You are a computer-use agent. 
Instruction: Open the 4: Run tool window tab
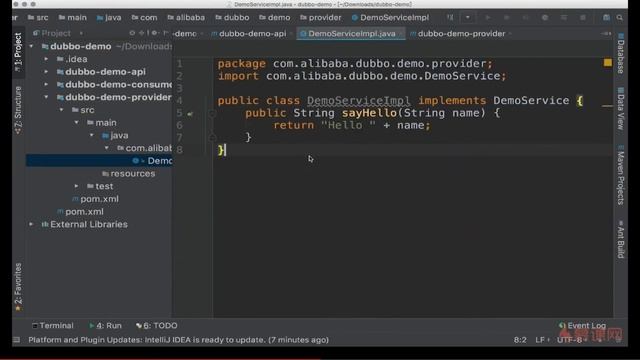click(105, 326)
